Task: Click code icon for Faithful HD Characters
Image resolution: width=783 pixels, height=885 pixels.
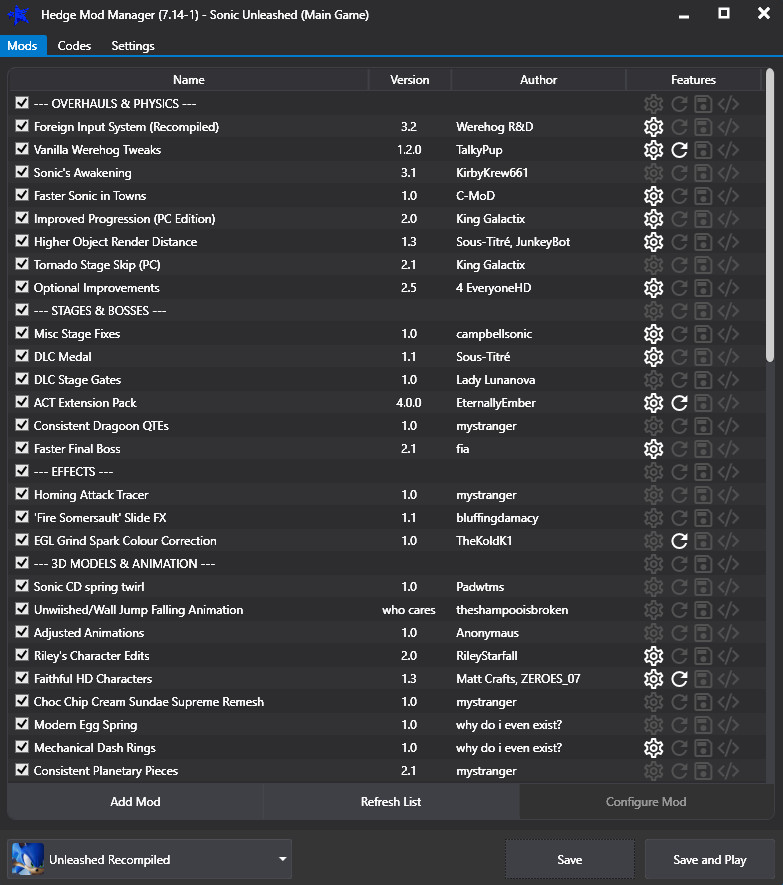Action: click(729, 679)
